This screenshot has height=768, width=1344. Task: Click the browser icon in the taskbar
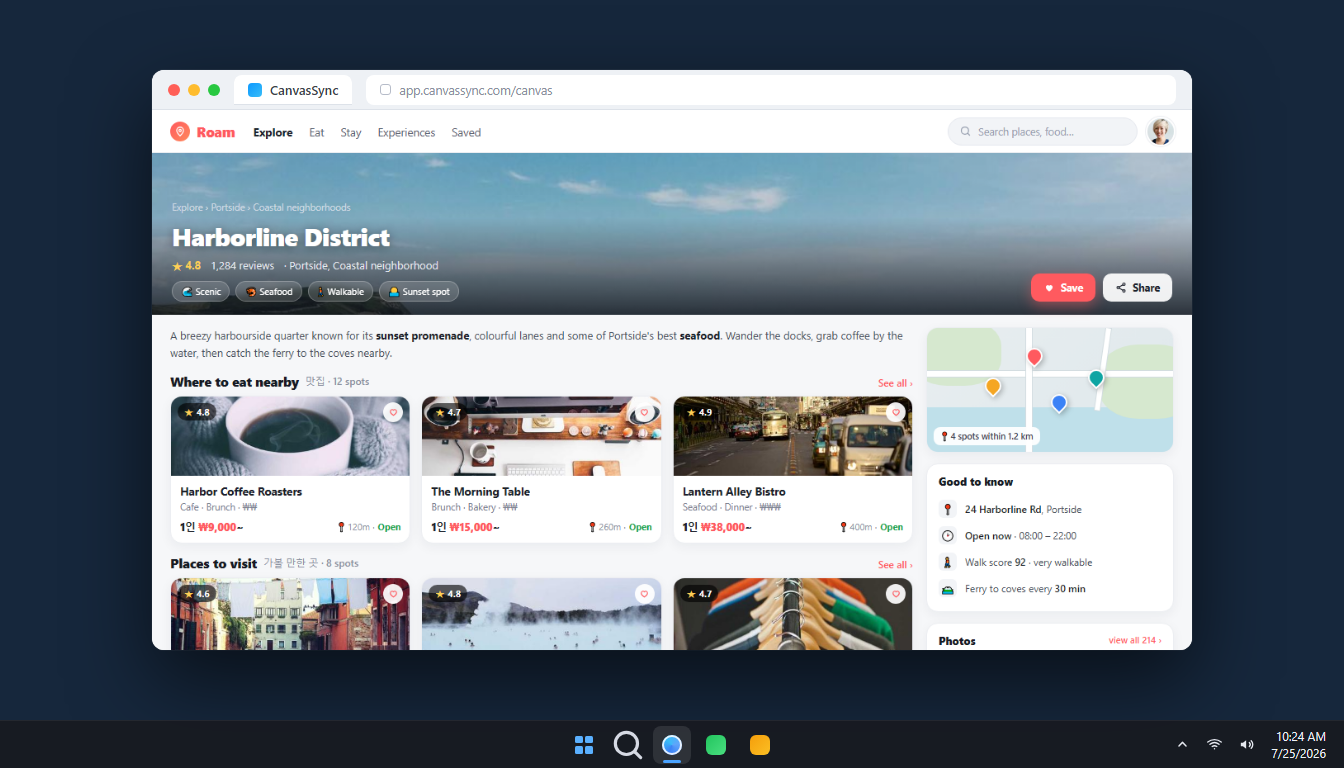click(672, 745)
